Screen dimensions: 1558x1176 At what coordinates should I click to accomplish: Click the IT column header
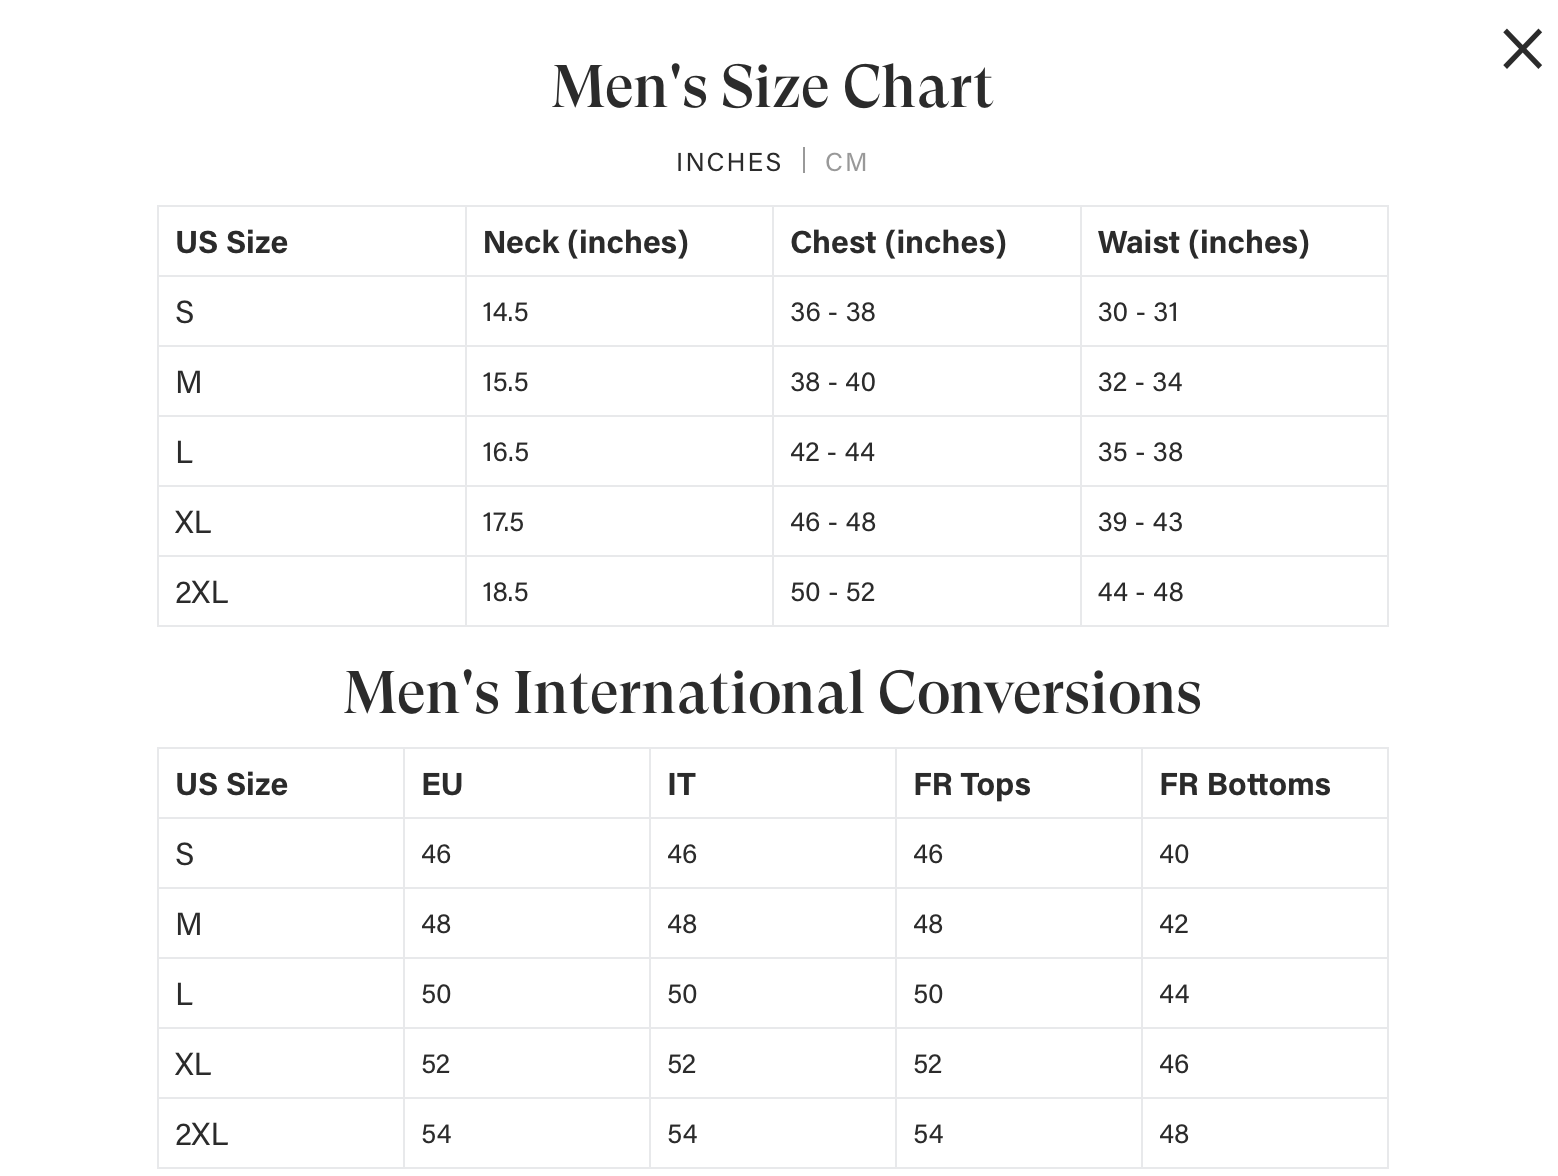[x=681, y=784]
